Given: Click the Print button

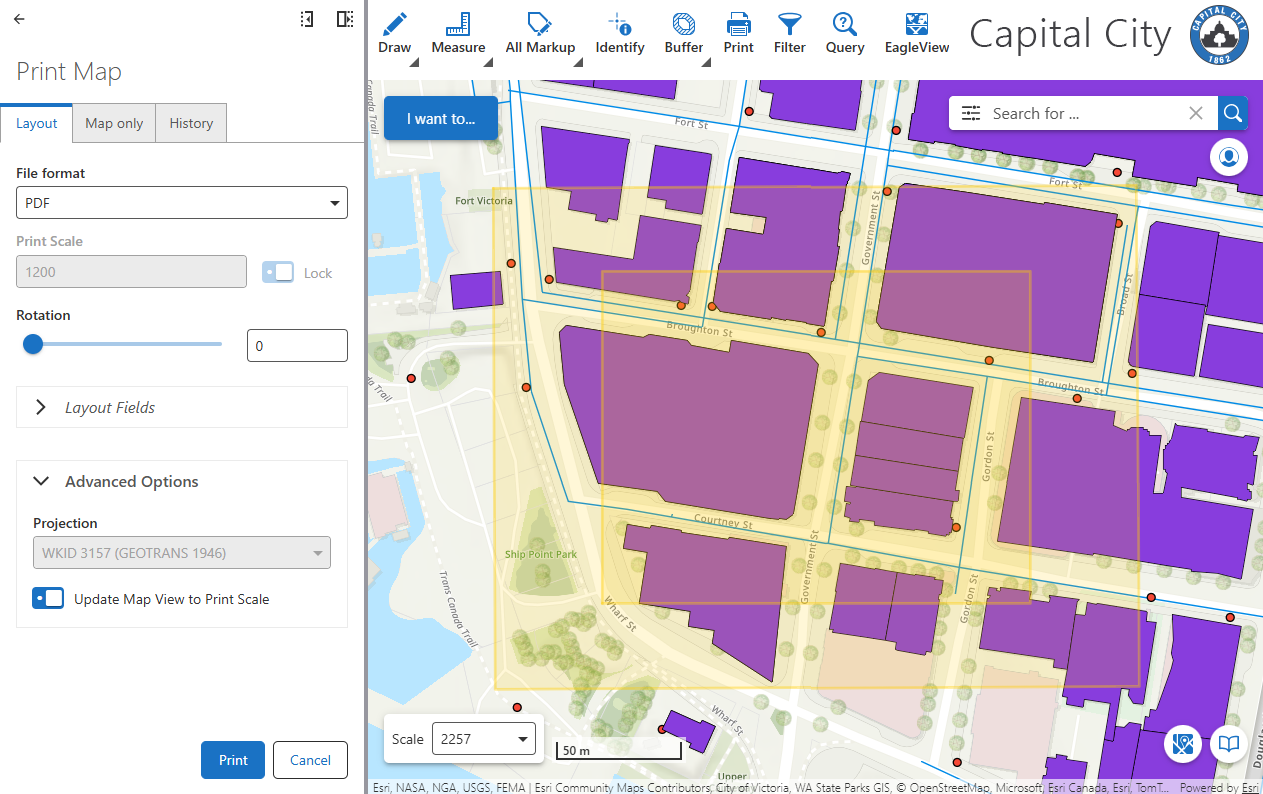Looking at the screenshot, I should tap(232, 760).
